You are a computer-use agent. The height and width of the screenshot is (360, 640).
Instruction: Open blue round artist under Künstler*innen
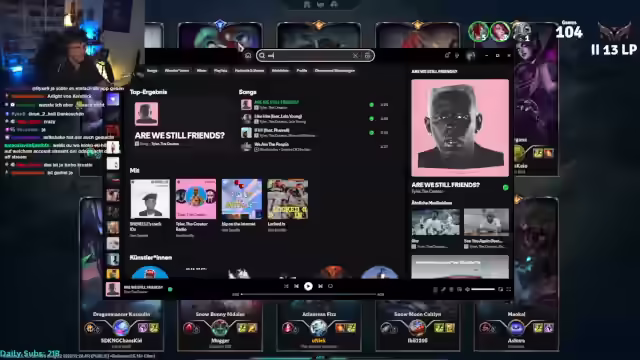tap(150, 273)
